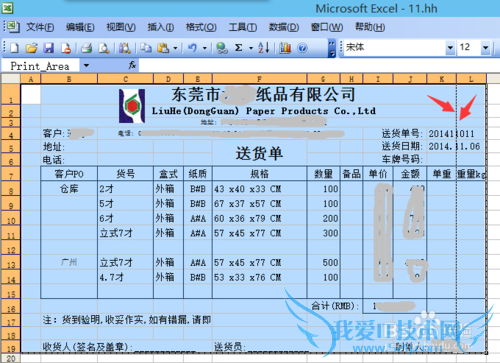Open the 文件(F) menu
Screen dimensions: 500x363
[x=40, y=27]
